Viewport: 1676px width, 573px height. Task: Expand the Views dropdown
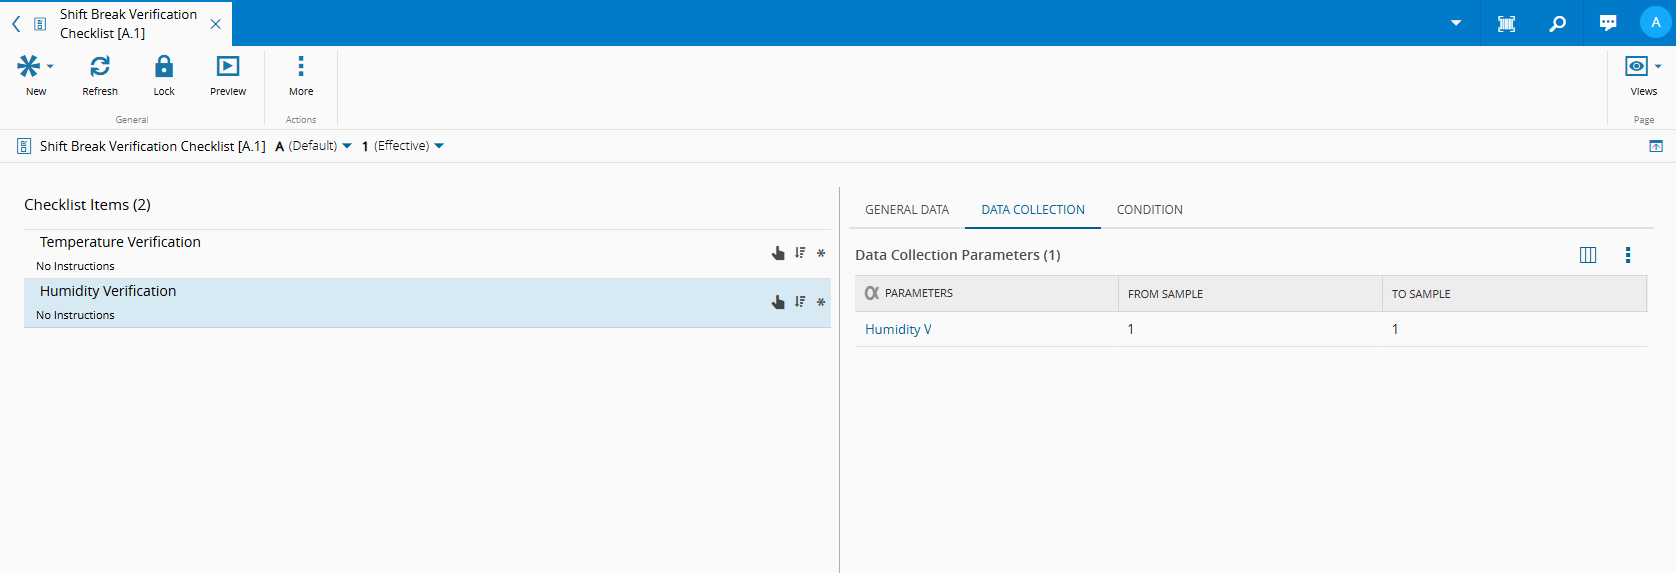pos(1643,67)
